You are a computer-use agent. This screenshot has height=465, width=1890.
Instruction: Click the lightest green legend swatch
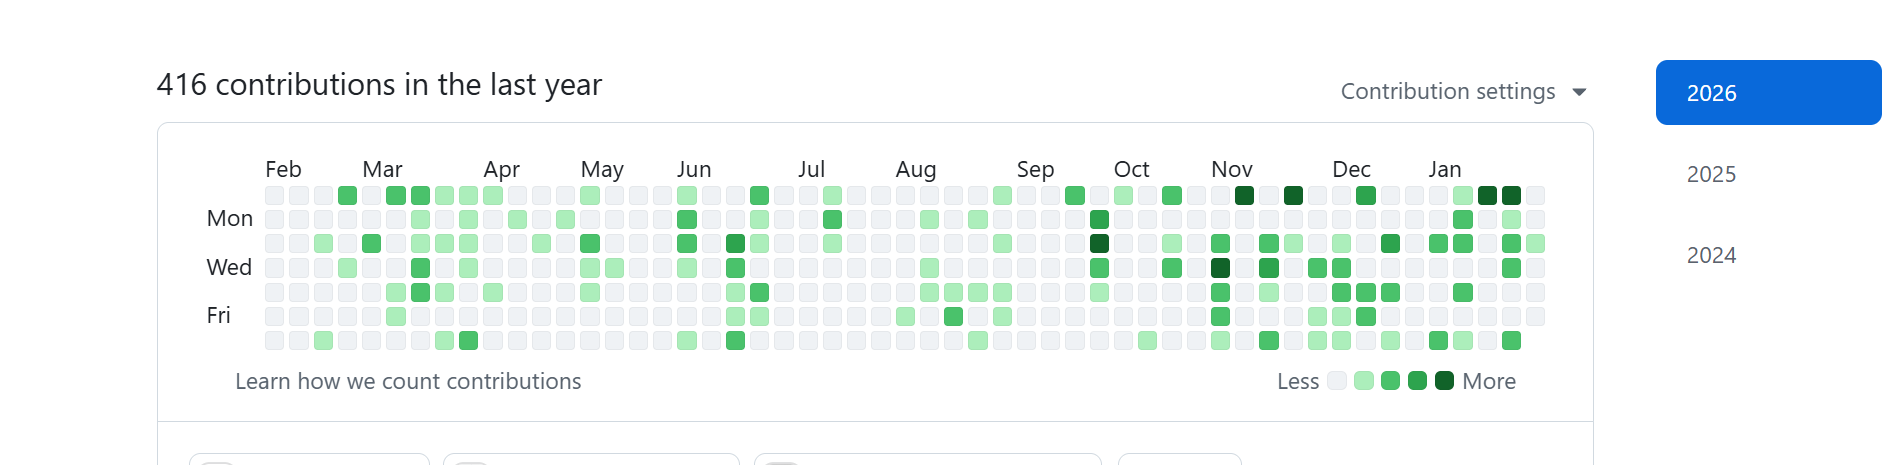(x=1363, y=381)
